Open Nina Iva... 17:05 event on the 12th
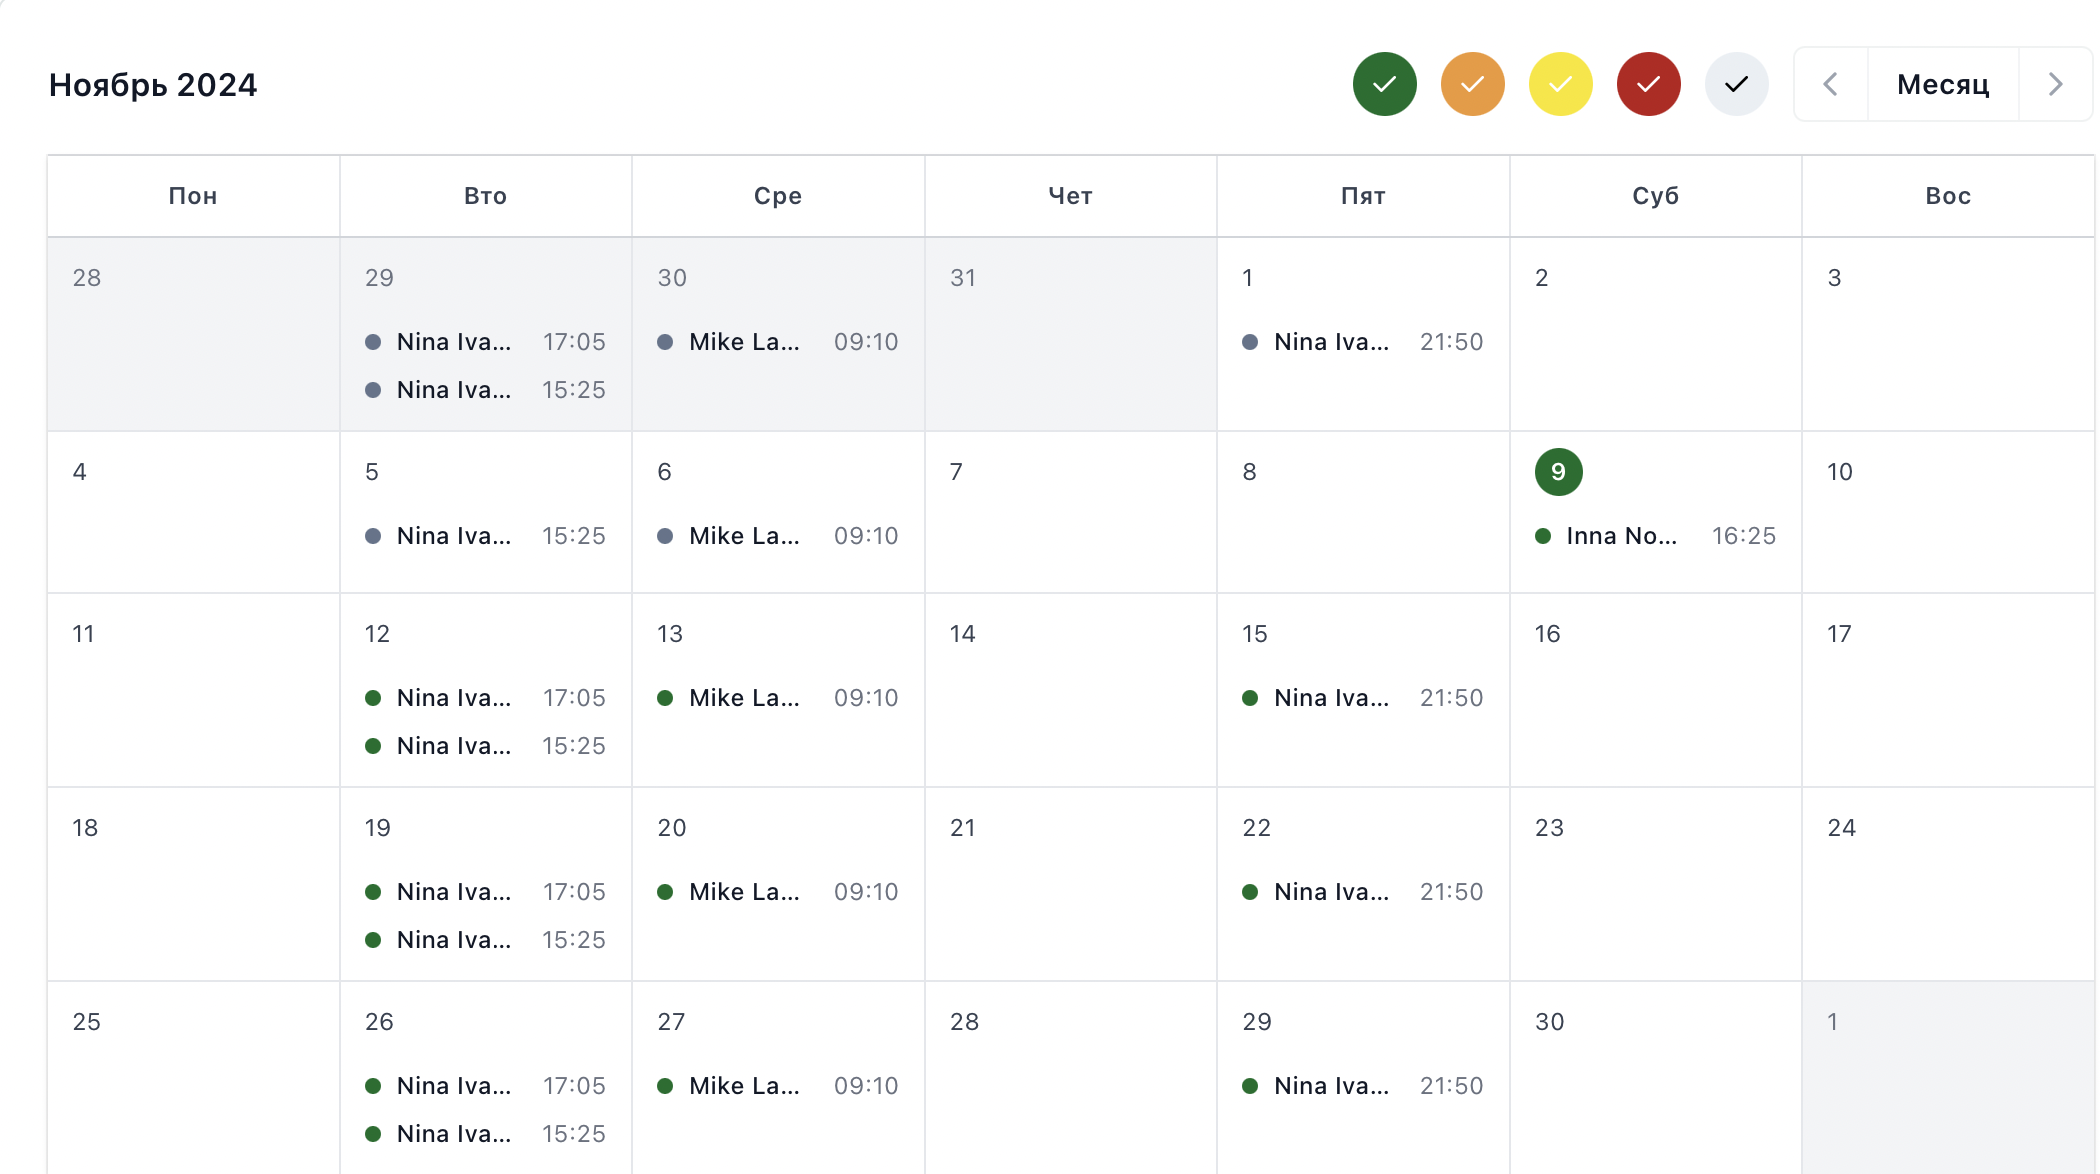 tap(485, 698)
